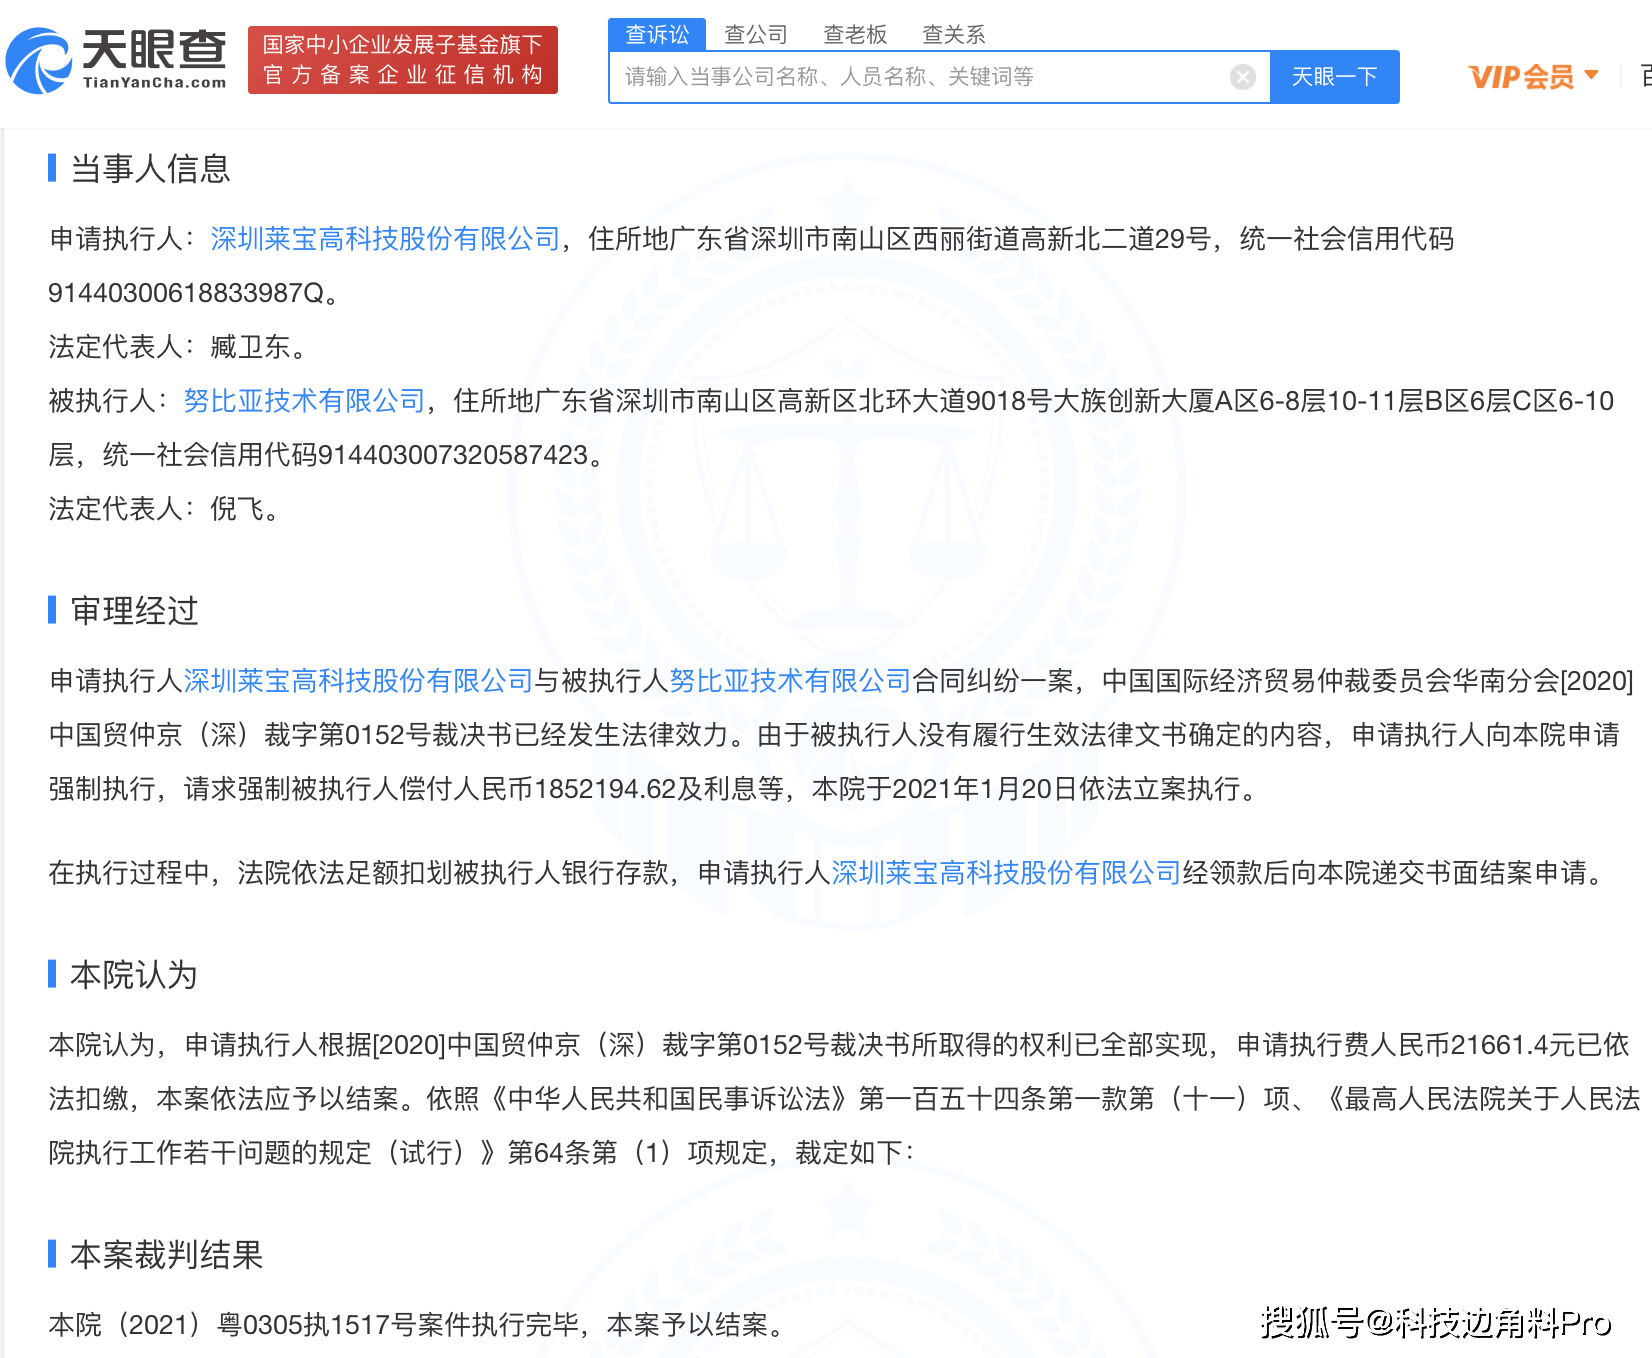The height and width of the screenshot is (1358, 1652).
Task: Open 努比亚技术有限公司 link in 被执行人 line
Action: coord(304,401)
